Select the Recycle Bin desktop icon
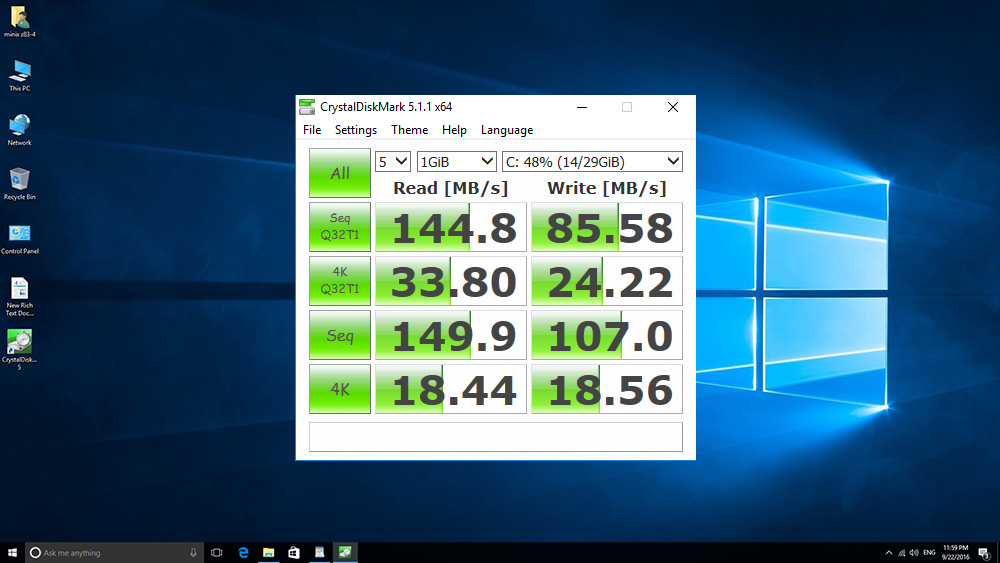The height and width of the screenshot is (563, 1000). [19, 181]
